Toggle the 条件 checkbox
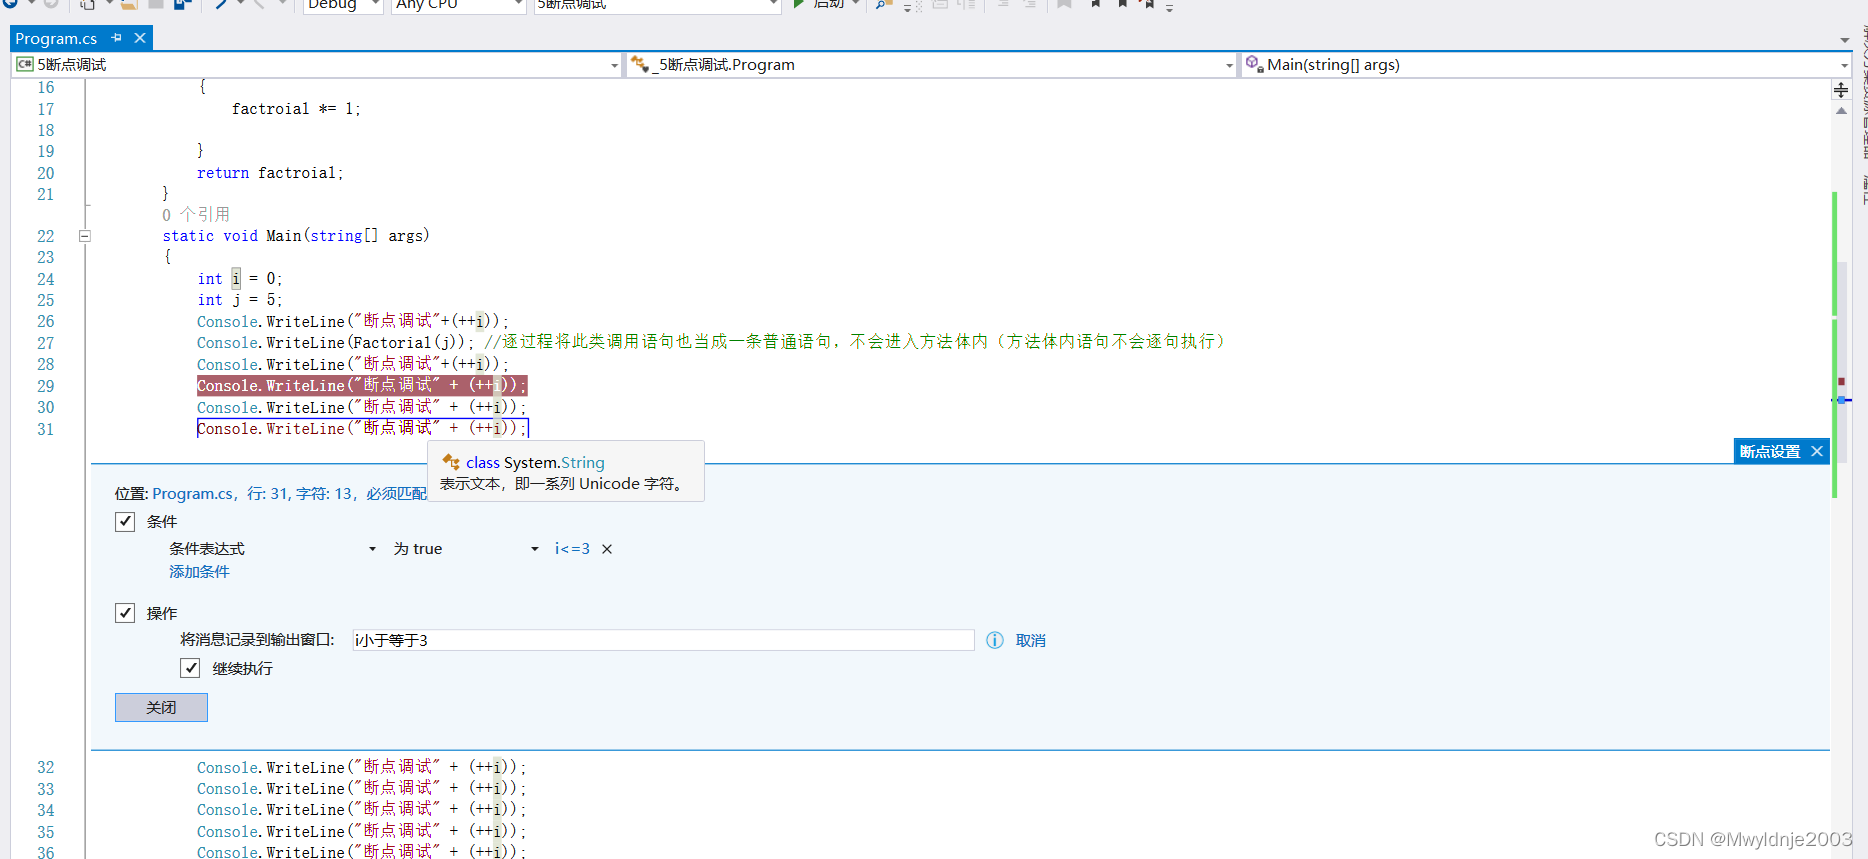Image resolution: width=1868 pixels, height=859 pixels. click(125, 521)
